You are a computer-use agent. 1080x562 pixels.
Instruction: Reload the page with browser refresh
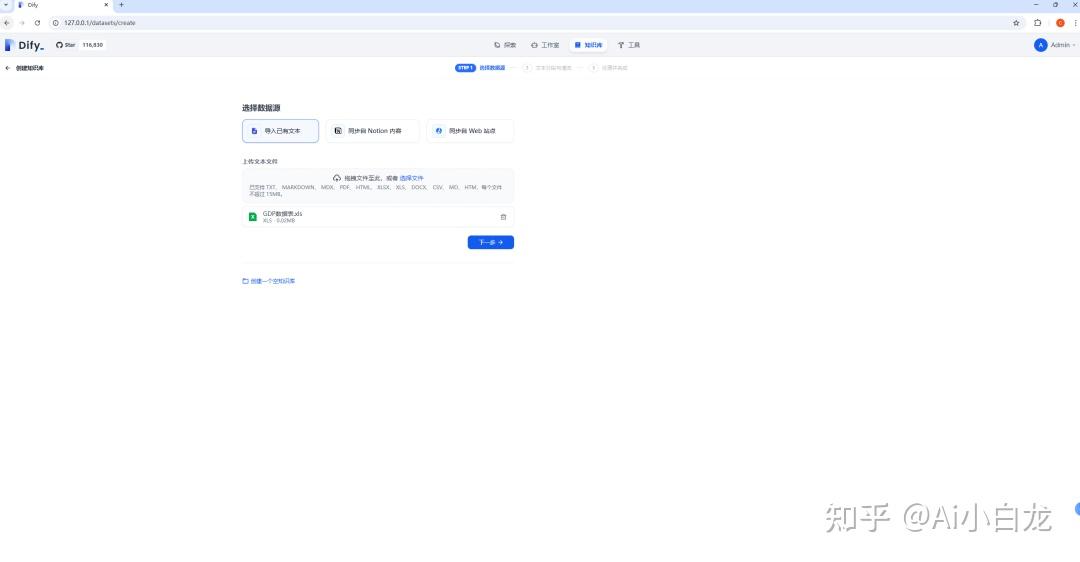(x=37, y=22)
